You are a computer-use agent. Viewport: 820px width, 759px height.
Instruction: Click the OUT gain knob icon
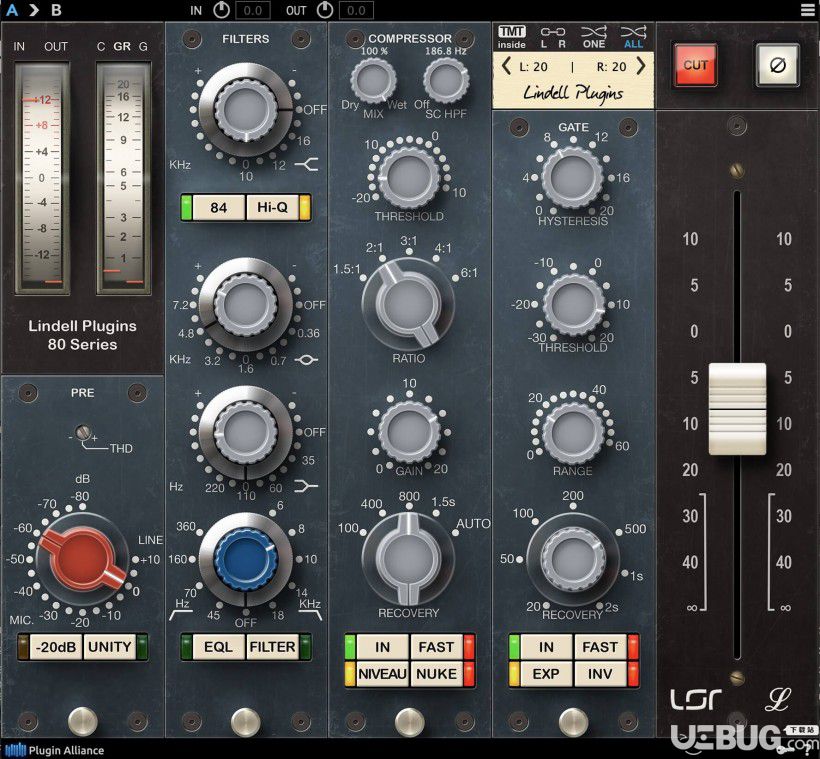coord(325,10)
